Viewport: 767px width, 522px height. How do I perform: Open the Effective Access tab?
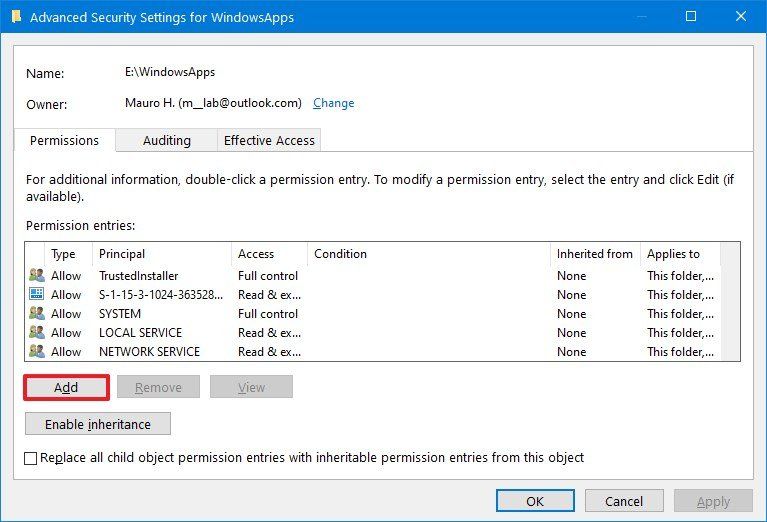pyautogui.click(x=269, y=141)
